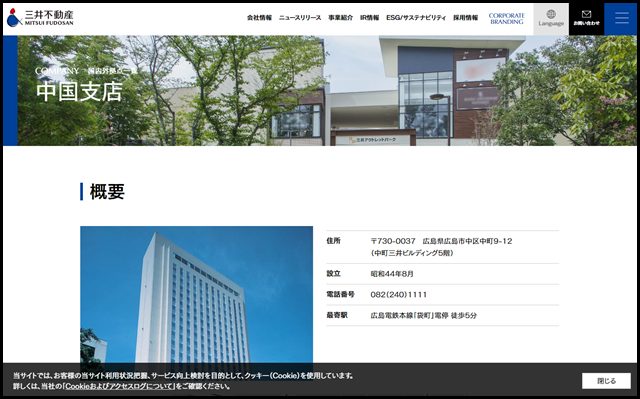Open the Language globe selector
Viewport: 640px width, 399px height.
(x=551, y=19)
